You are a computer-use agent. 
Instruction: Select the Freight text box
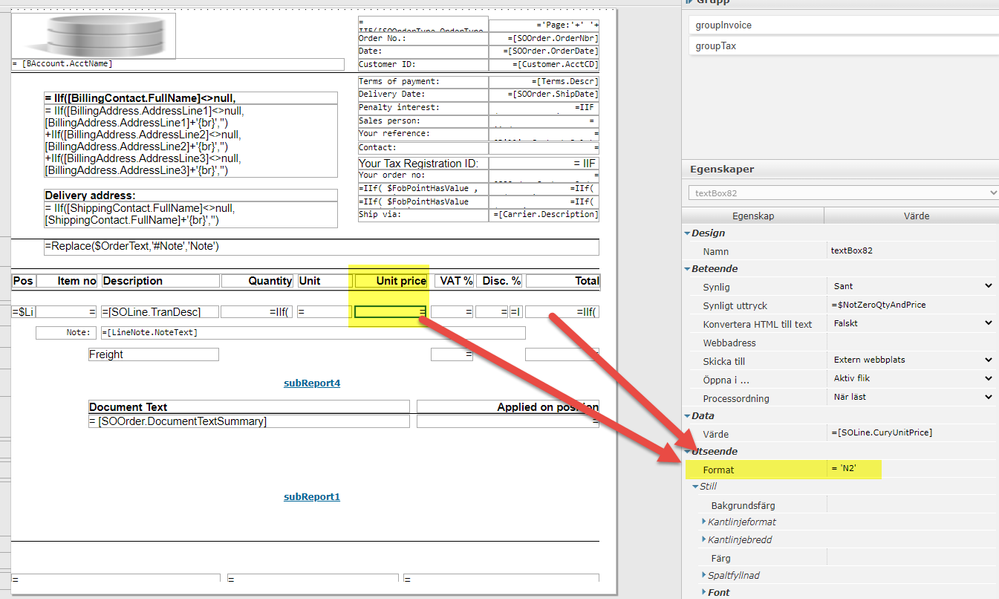(x=154, y=354)
